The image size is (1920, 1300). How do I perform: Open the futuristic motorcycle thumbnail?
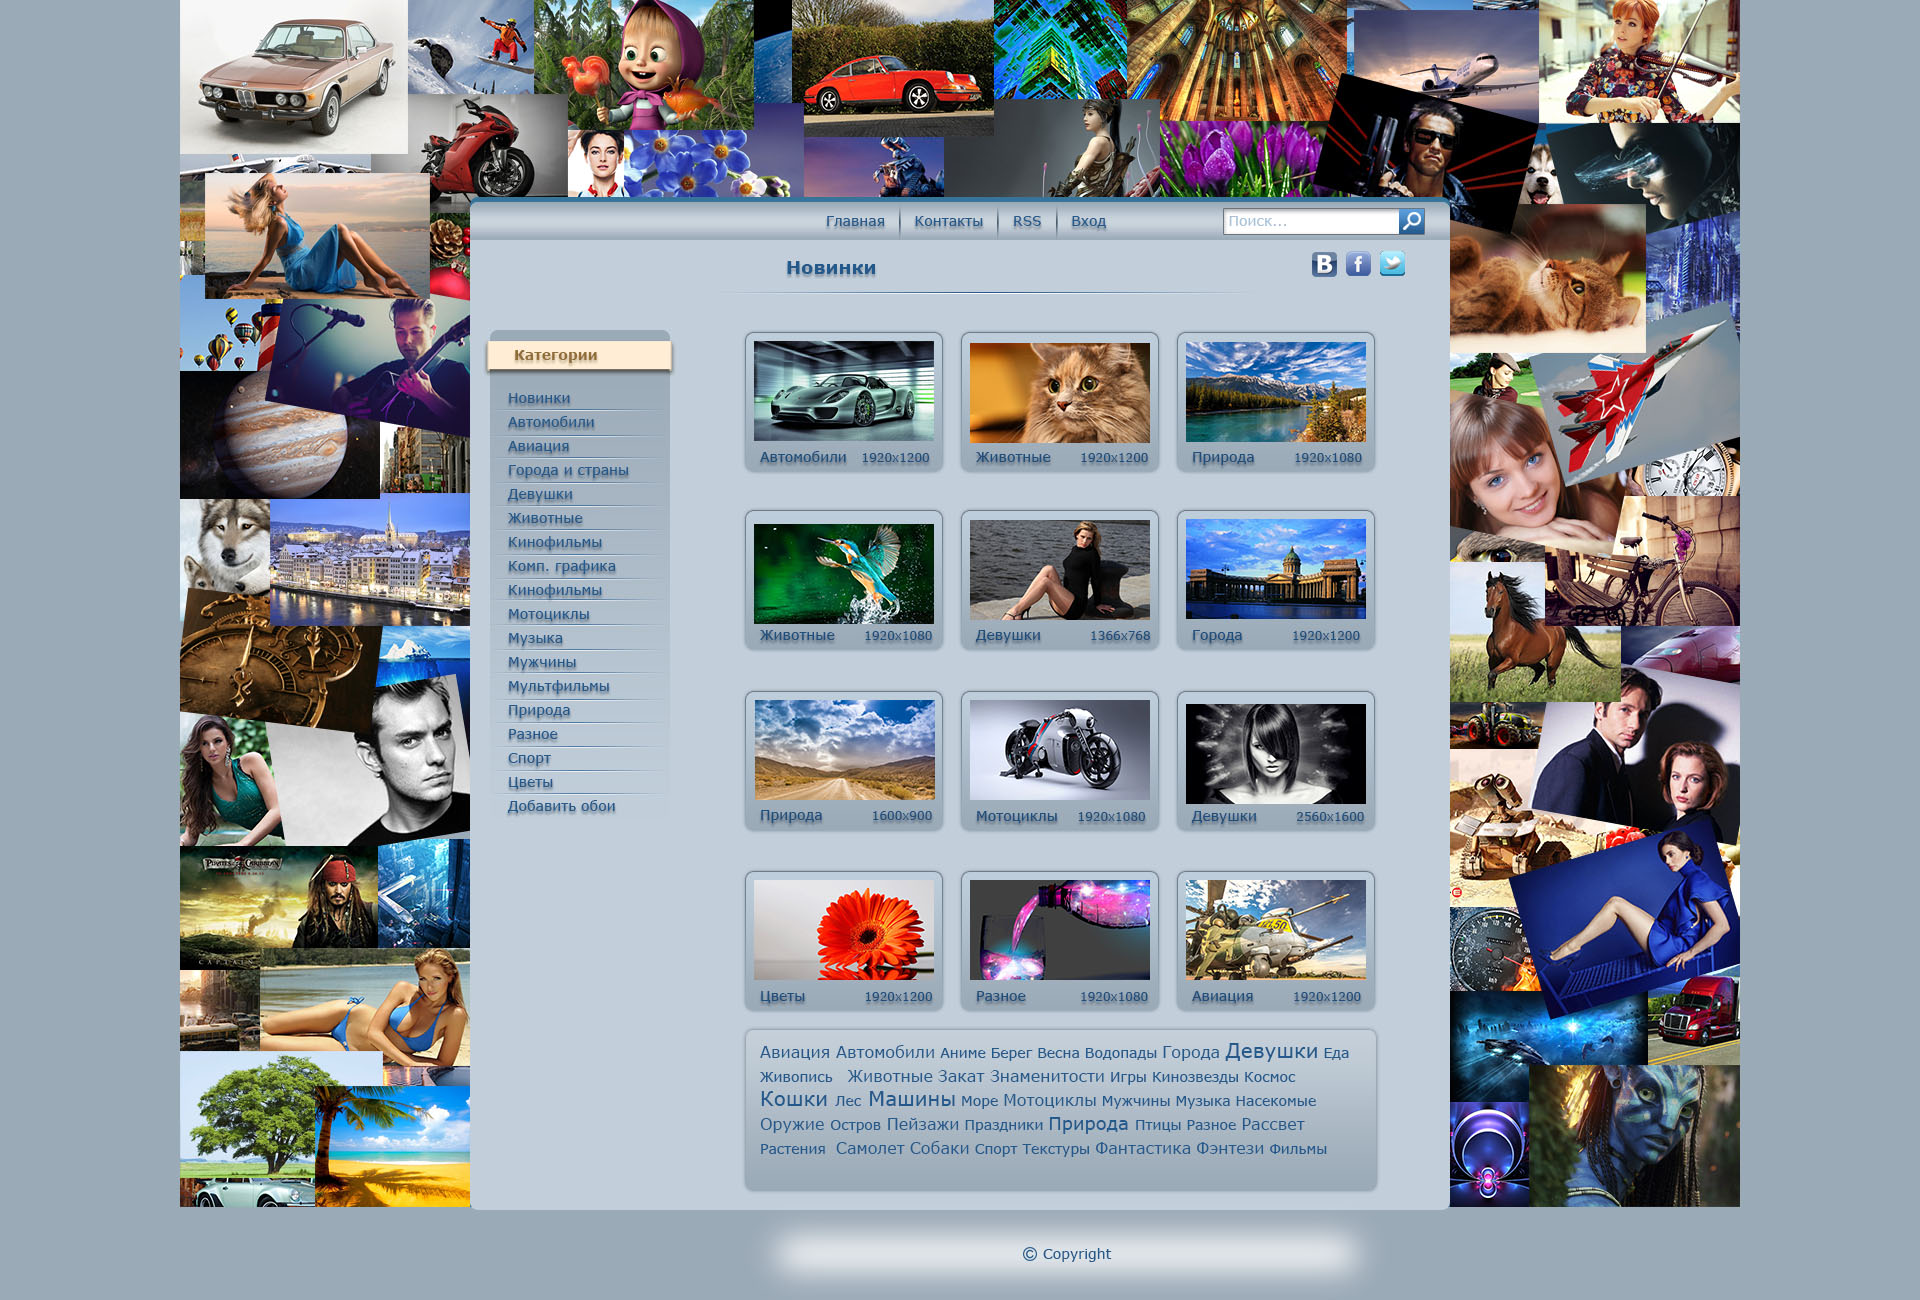coord(1059,750)
